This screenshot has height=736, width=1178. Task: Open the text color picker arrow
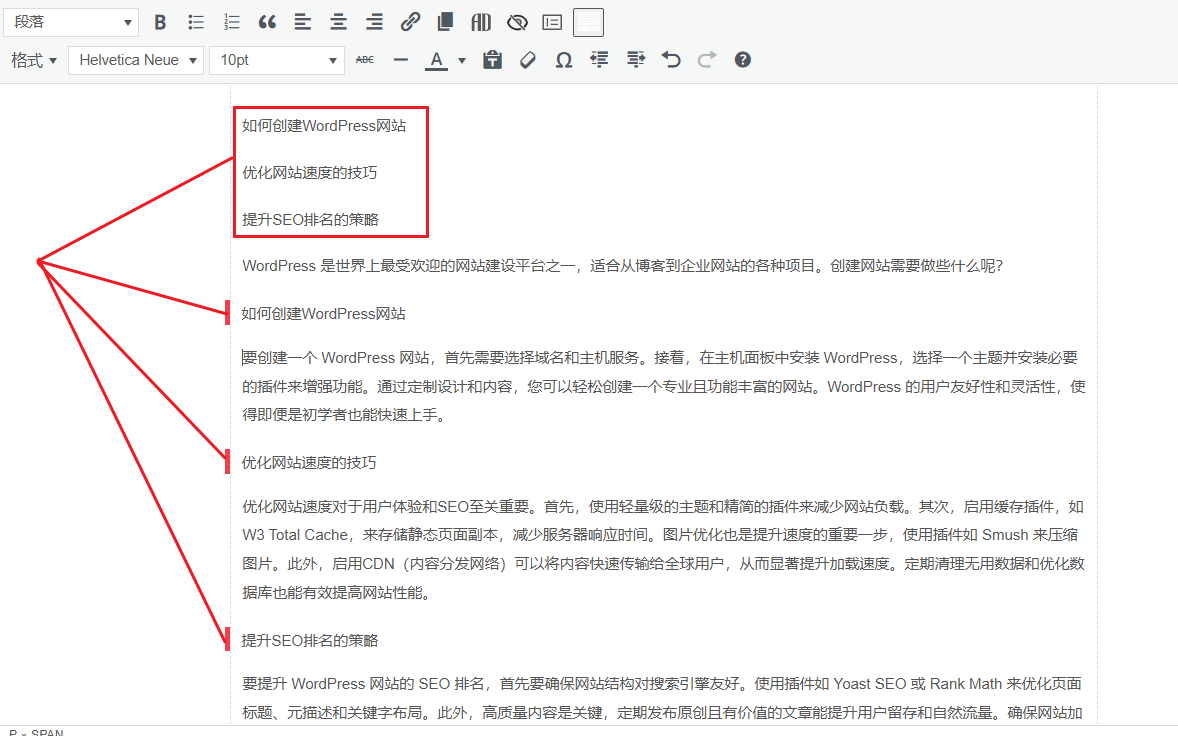pyautogui.click(x=461, y=59)
